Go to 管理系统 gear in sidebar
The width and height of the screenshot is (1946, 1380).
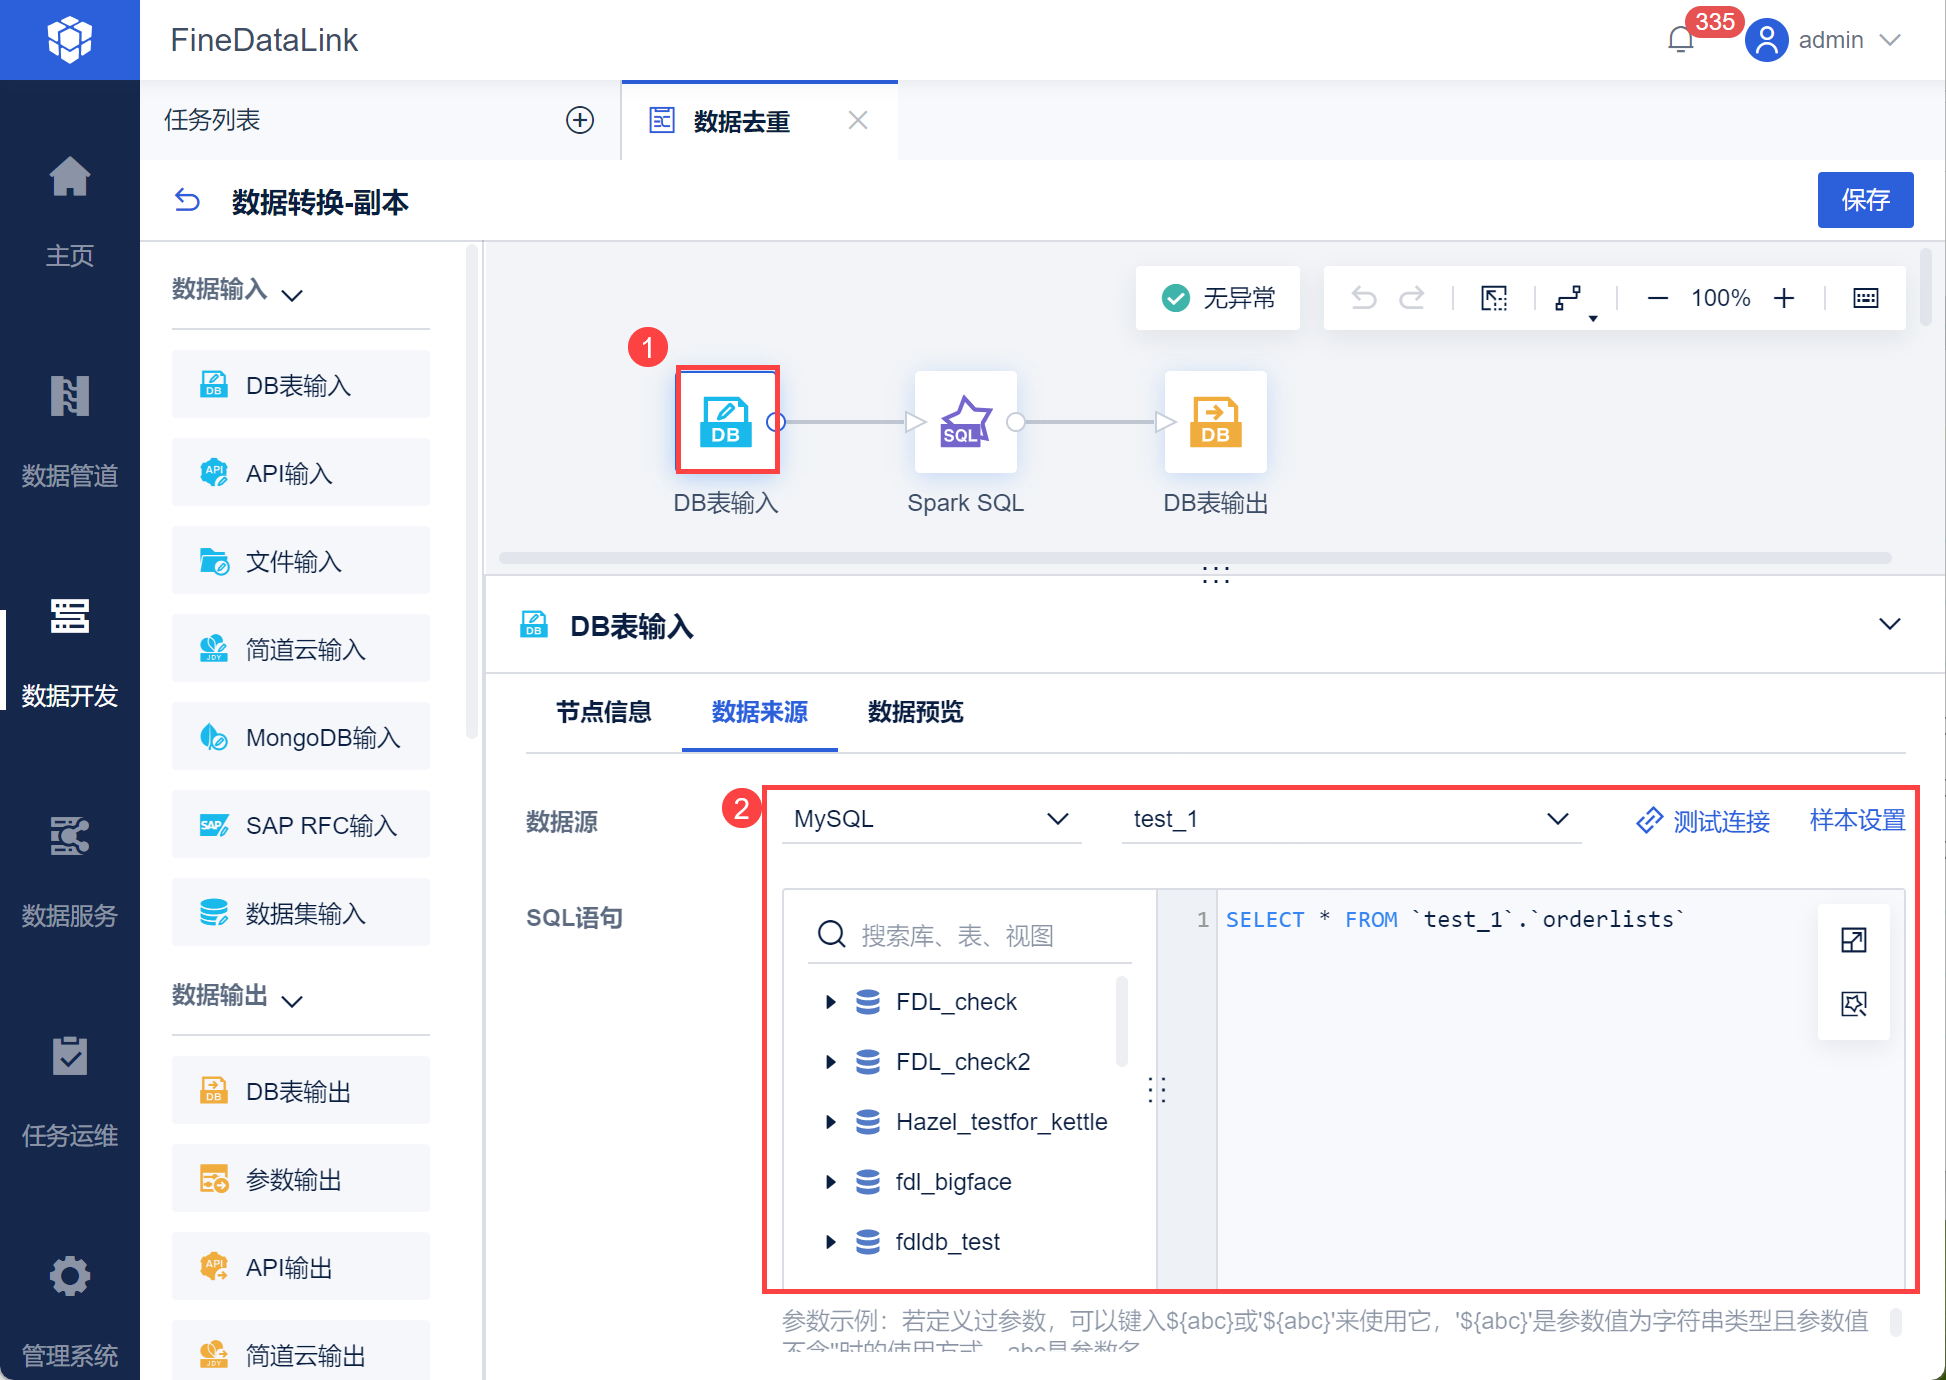[70, 1310]
